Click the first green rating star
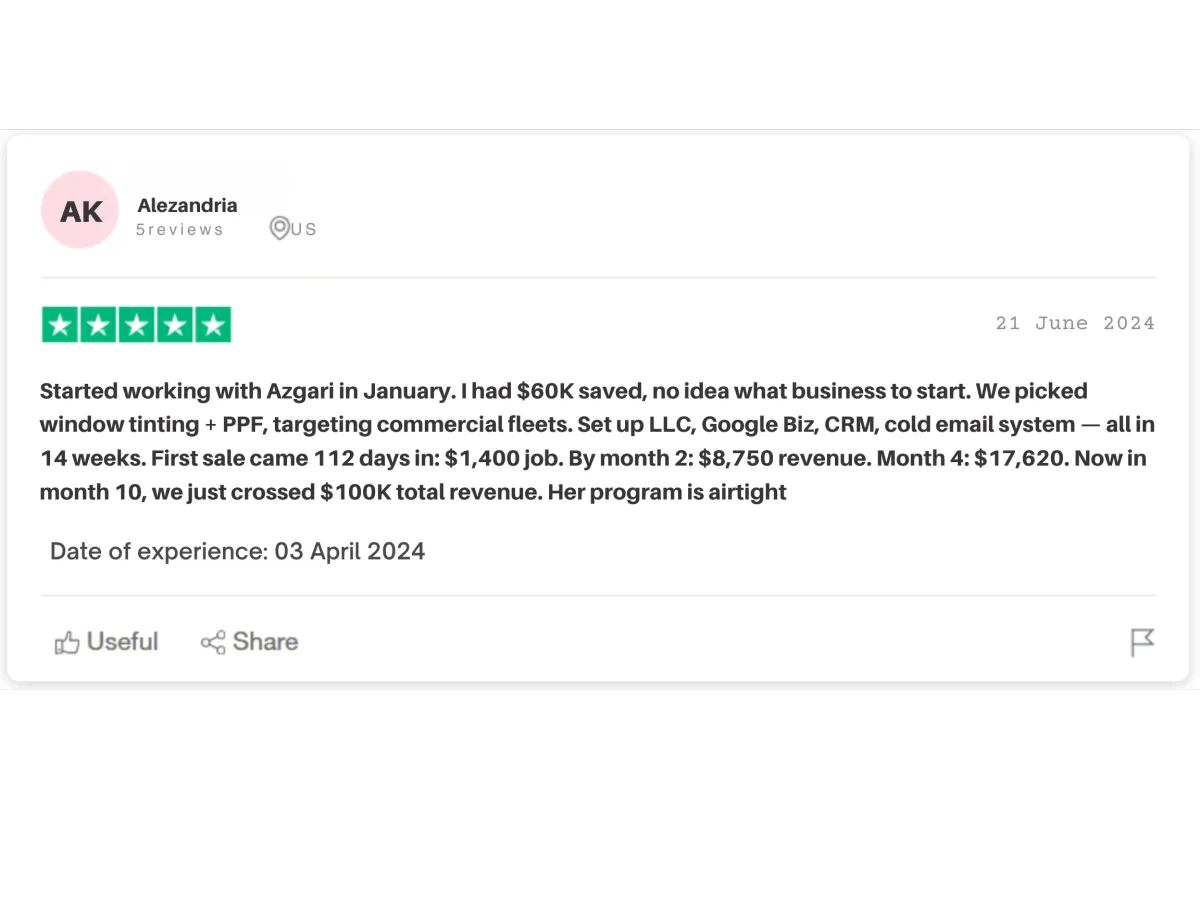 [x=60, y=325]
